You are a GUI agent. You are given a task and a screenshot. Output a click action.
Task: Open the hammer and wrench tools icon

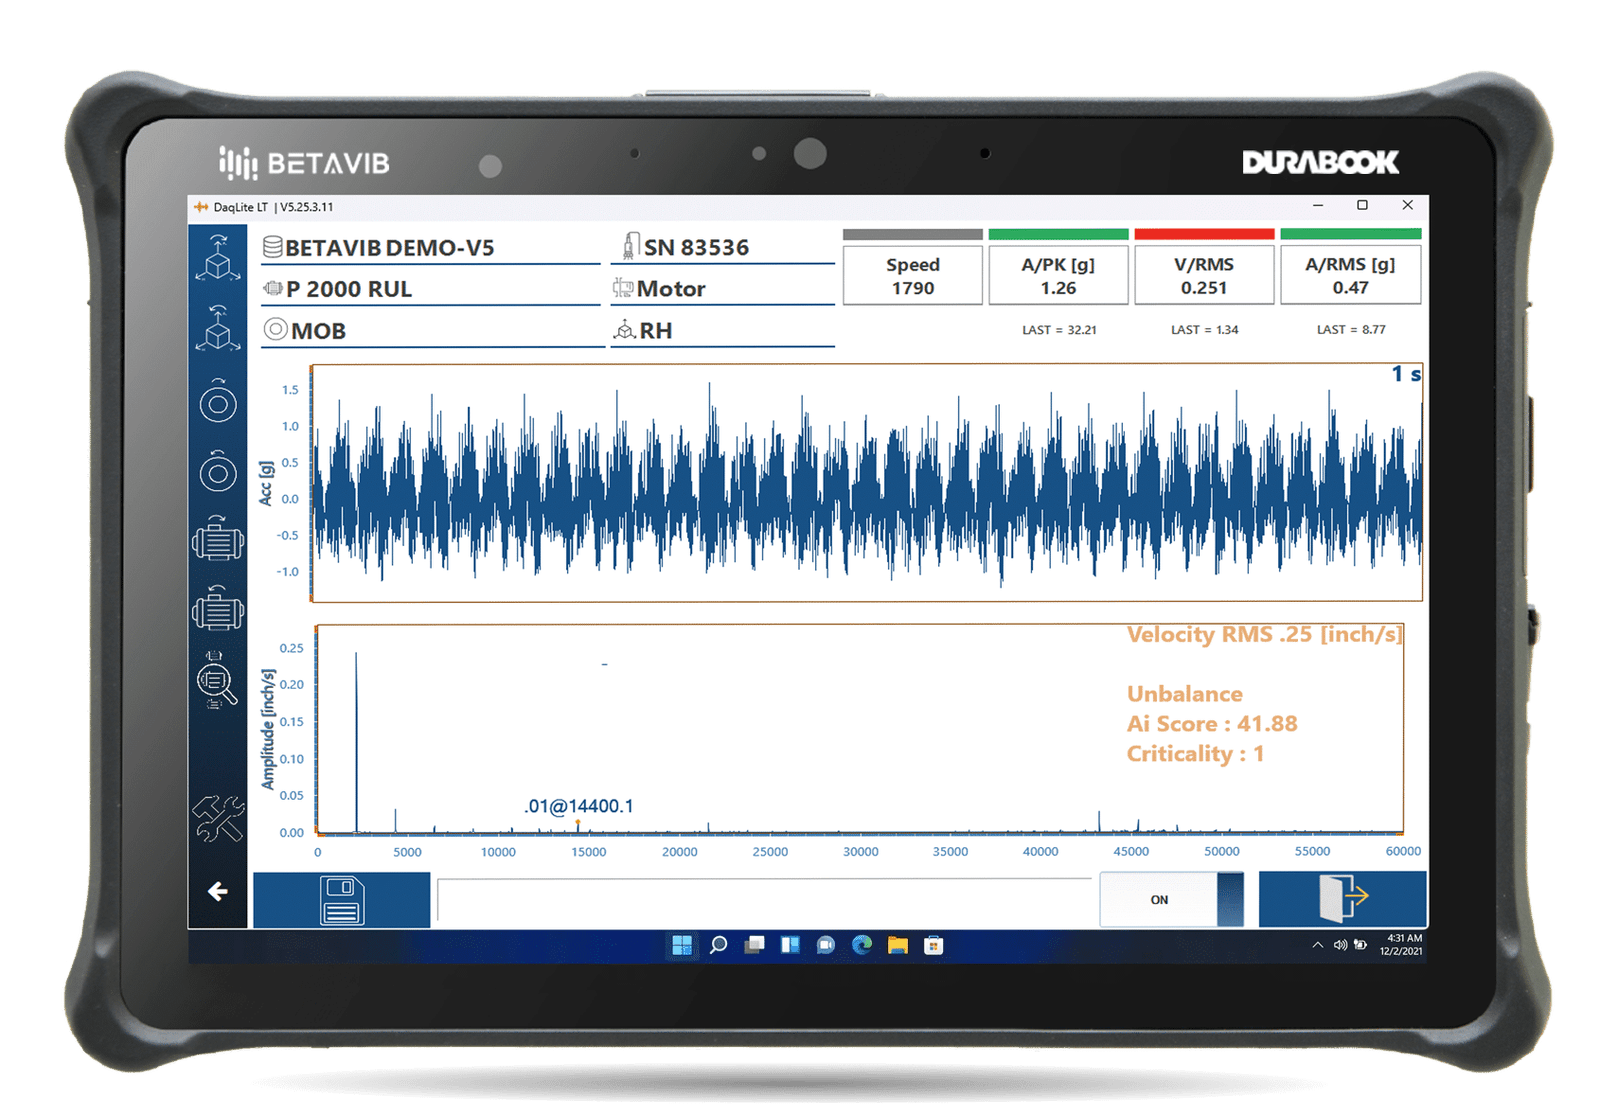tap(218, 818)
